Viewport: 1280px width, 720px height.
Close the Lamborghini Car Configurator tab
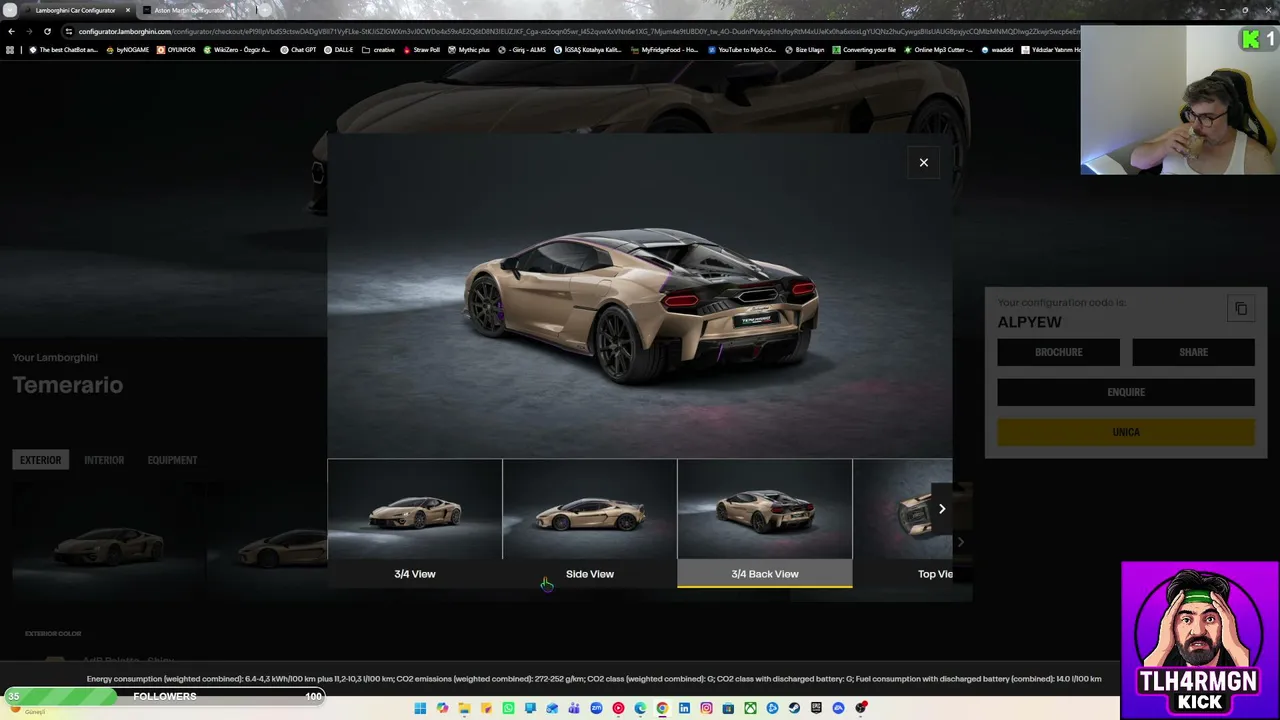pos(127,10)
